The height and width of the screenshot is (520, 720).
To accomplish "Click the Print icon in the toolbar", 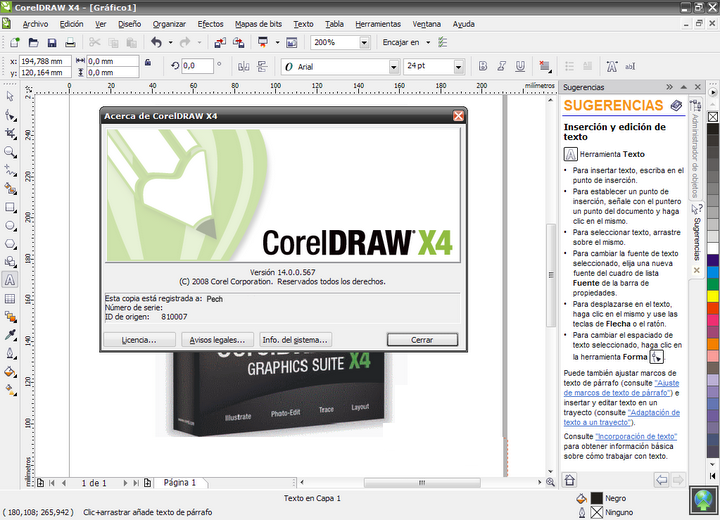I will click(70, 43).
